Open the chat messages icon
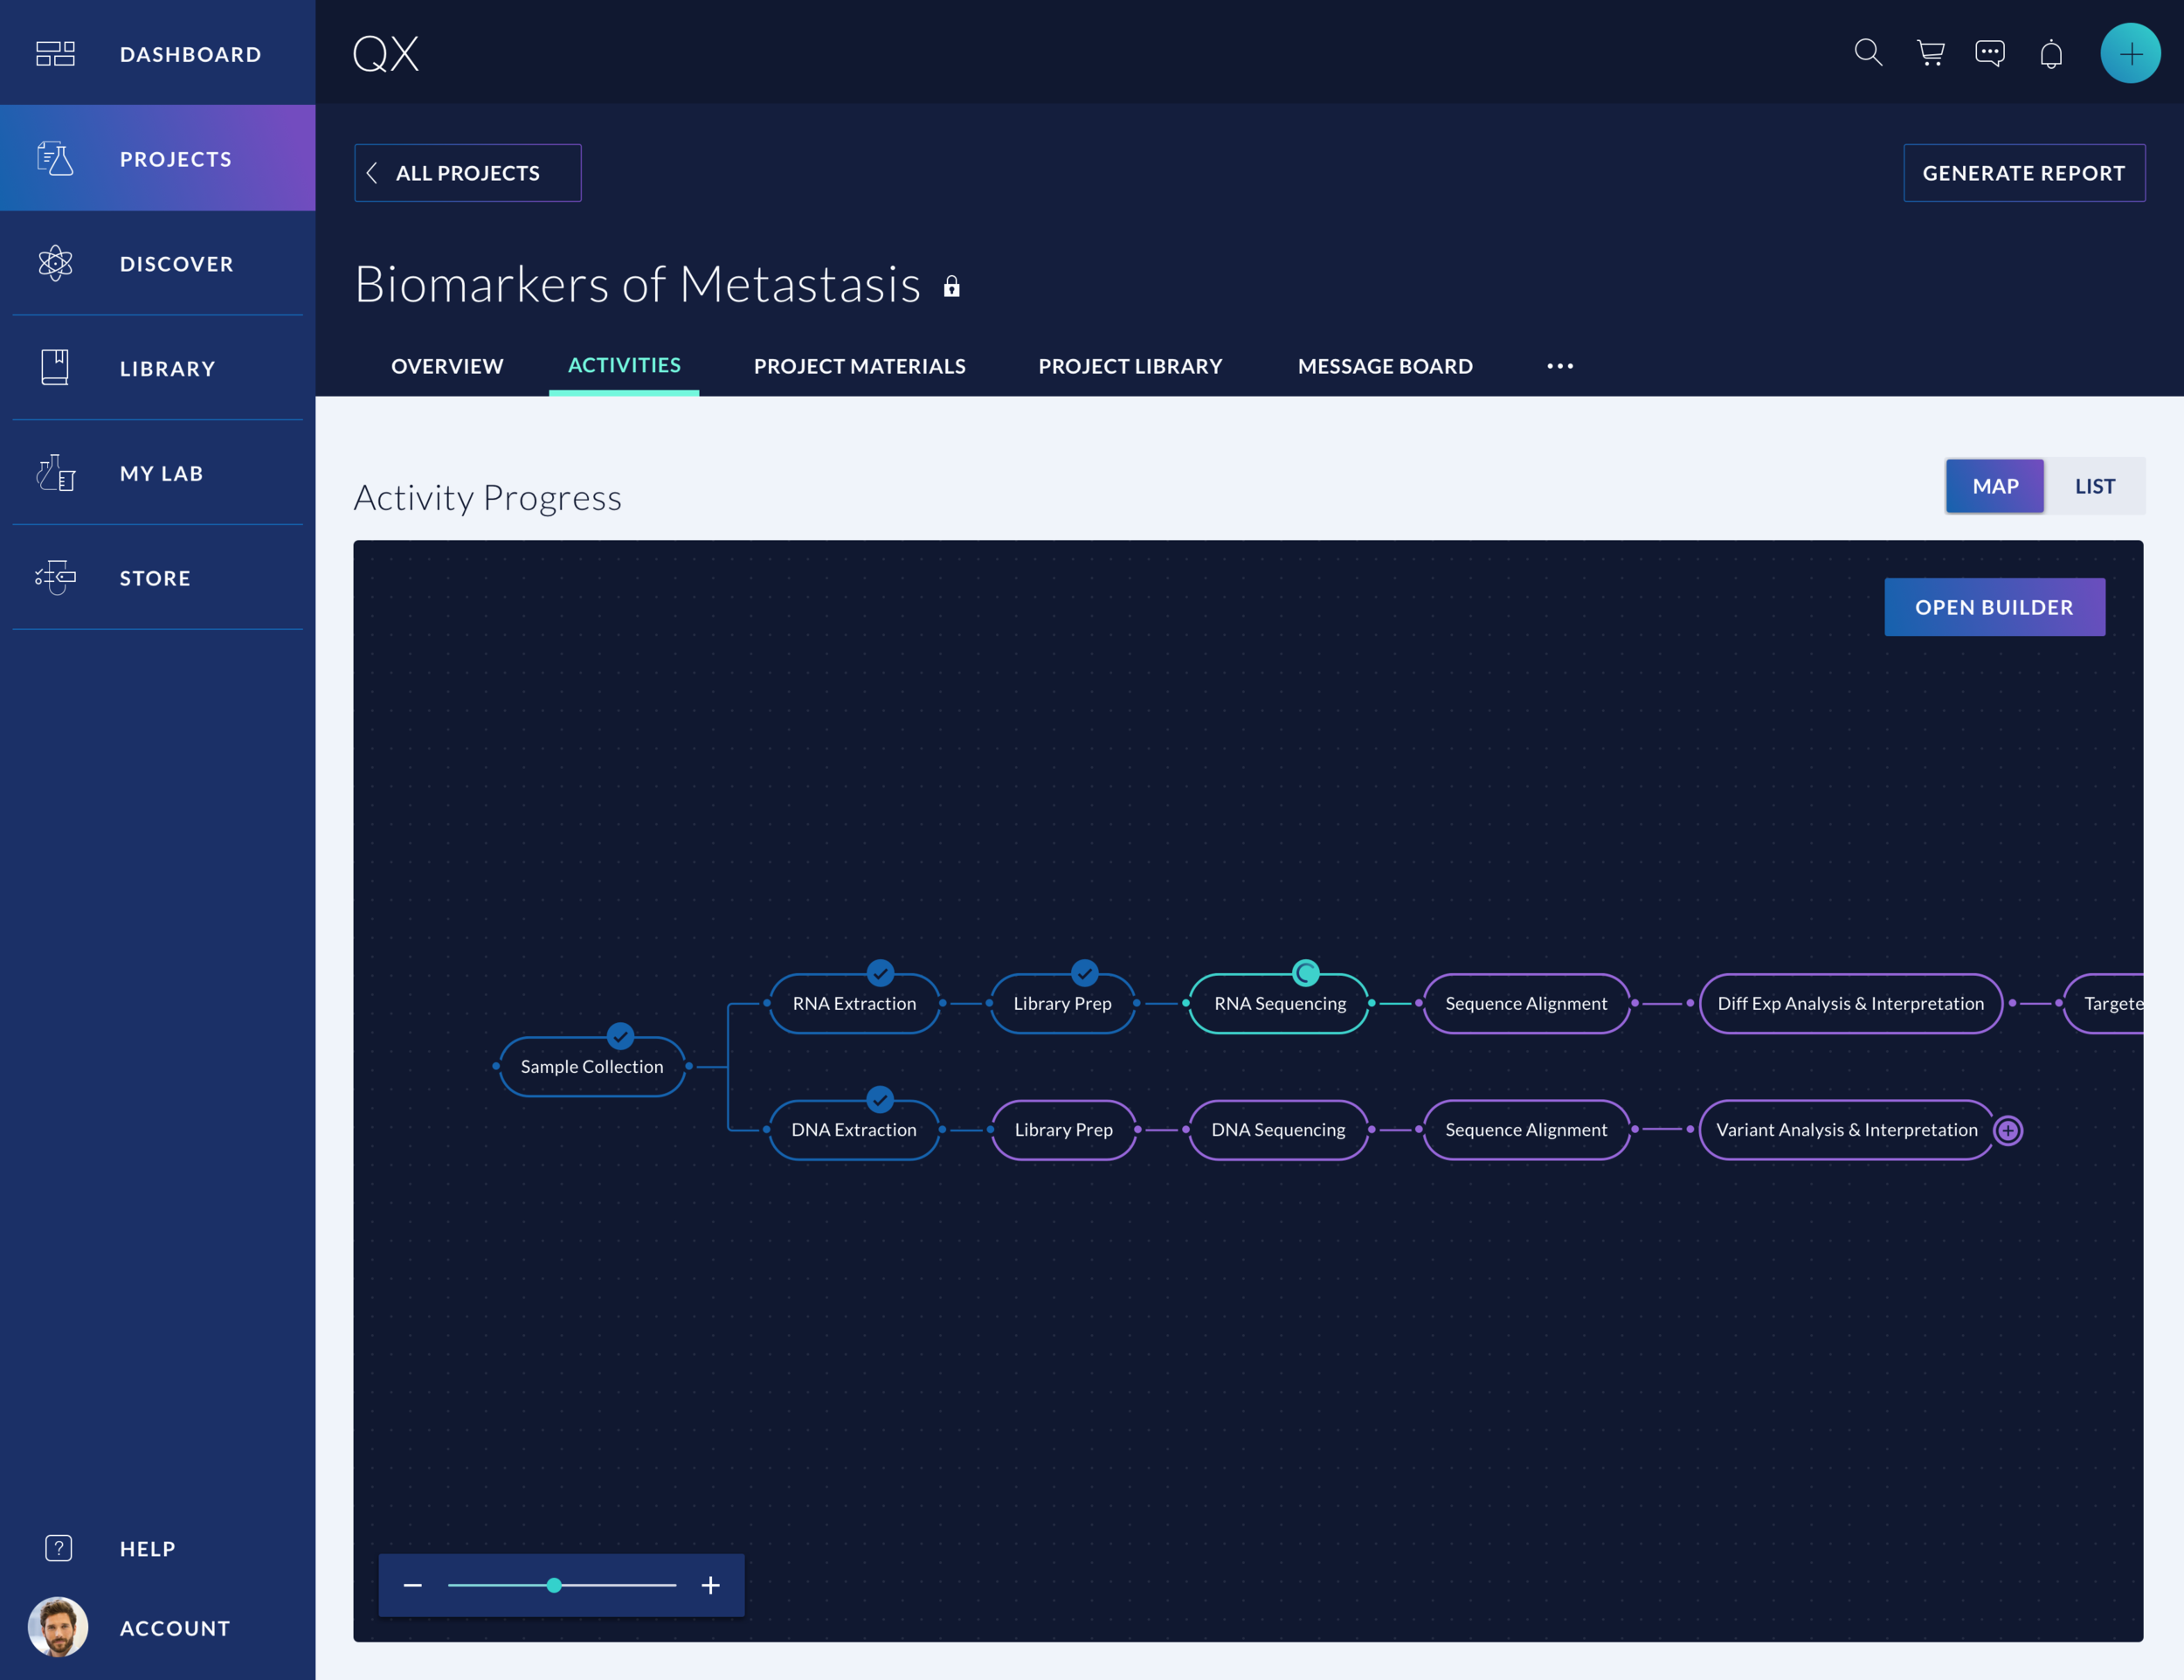This screenshot has height=1680, width=2184. [1990, 53]
